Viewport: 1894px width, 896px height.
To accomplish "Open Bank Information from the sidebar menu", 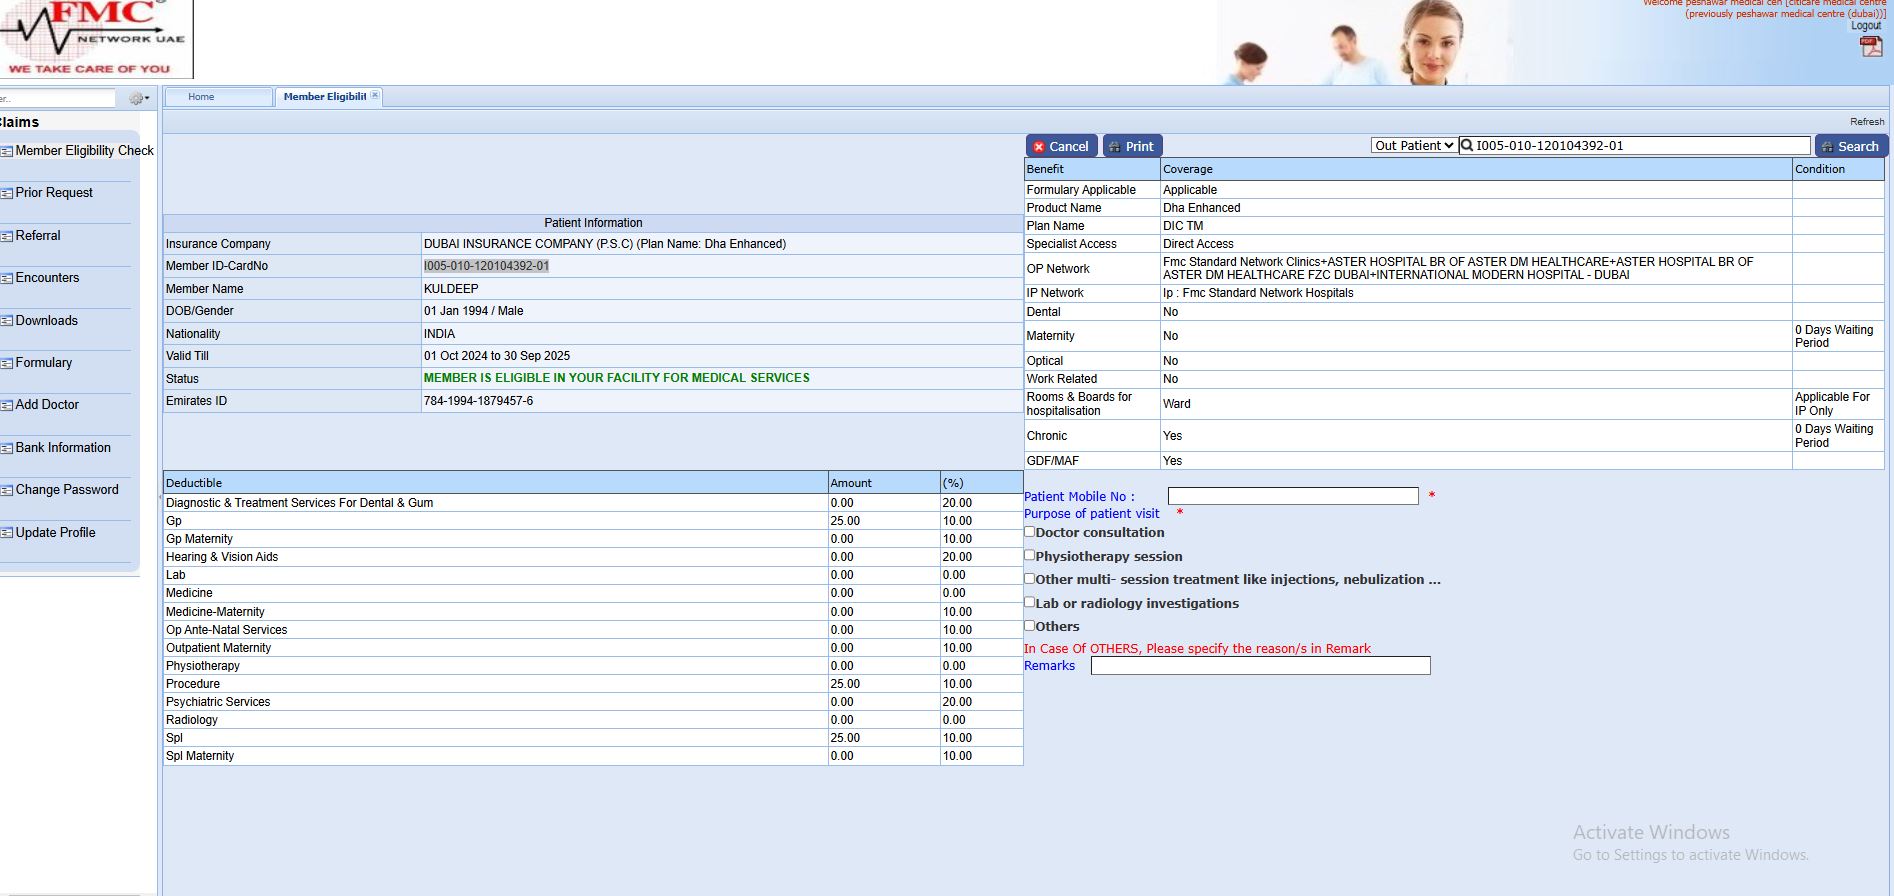I will (63, 448).
